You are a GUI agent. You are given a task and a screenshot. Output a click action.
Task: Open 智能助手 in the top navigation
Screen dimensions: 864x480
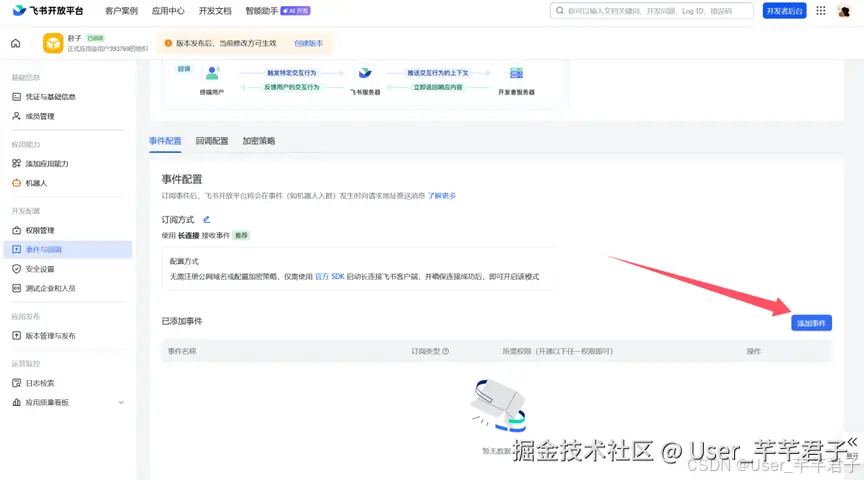click(x=262, y=10)
